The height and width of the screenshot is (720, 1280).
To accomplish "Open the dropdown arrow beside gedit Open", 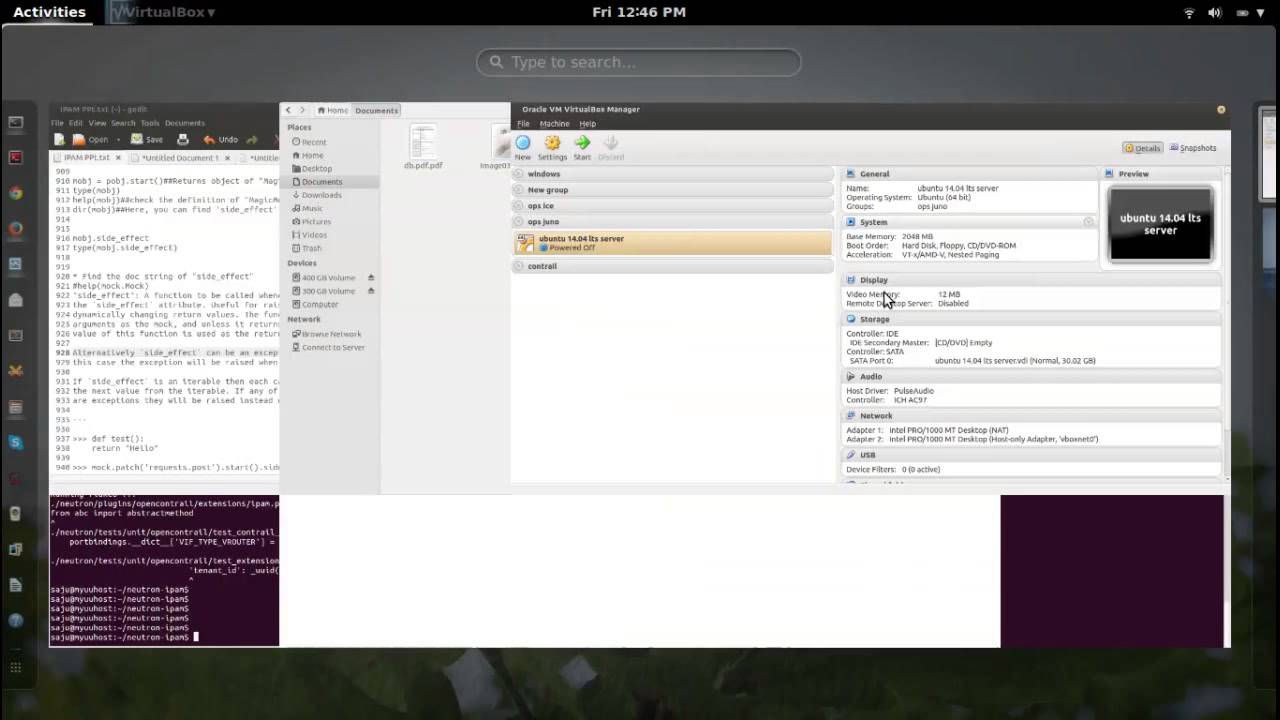I will (x=118, y=140).
